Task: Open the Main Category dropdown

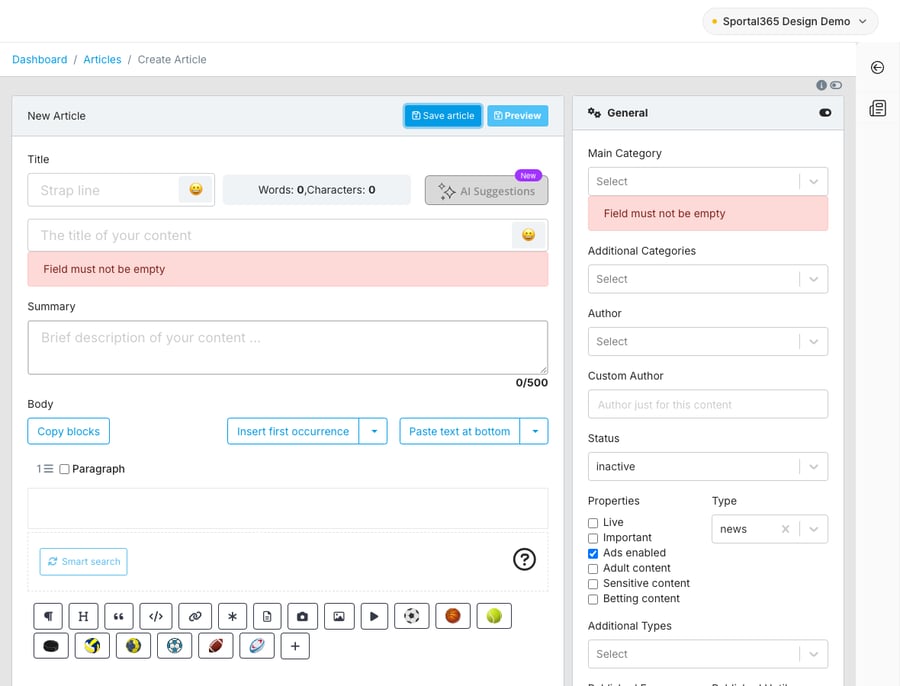Action: coord(708,181)
